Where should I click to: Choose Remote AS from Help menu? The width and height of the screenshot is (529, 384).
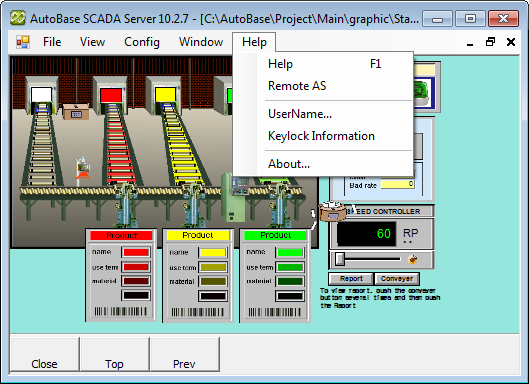pyautogui.click(x=324, y=86)
